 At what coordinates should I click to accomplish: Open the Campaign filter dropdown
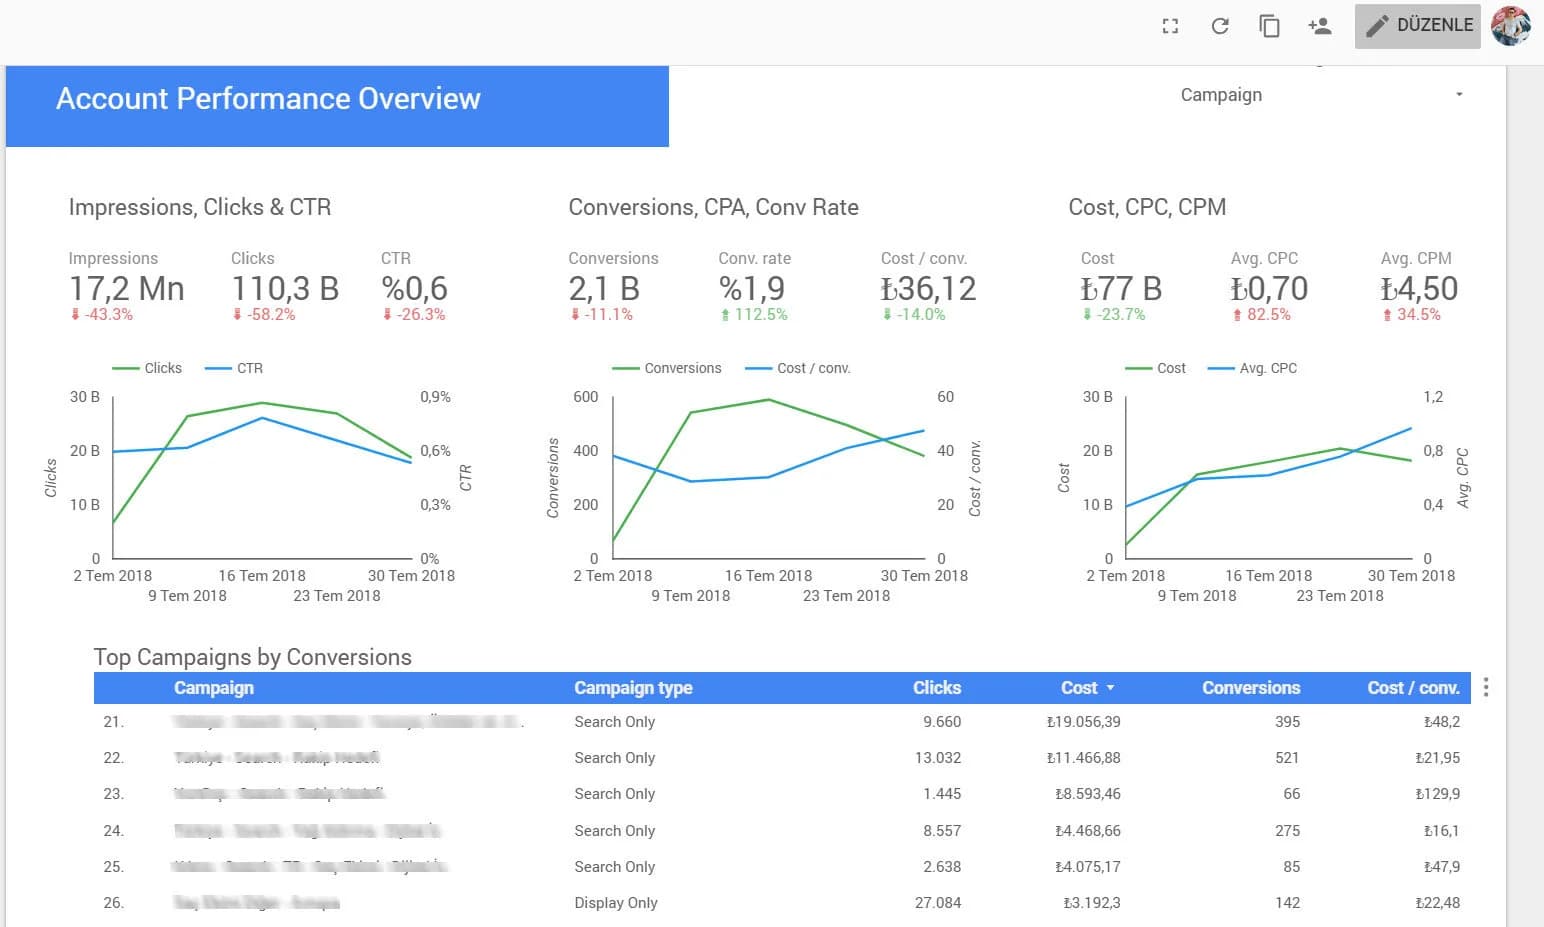click(x=1320, y=95)
